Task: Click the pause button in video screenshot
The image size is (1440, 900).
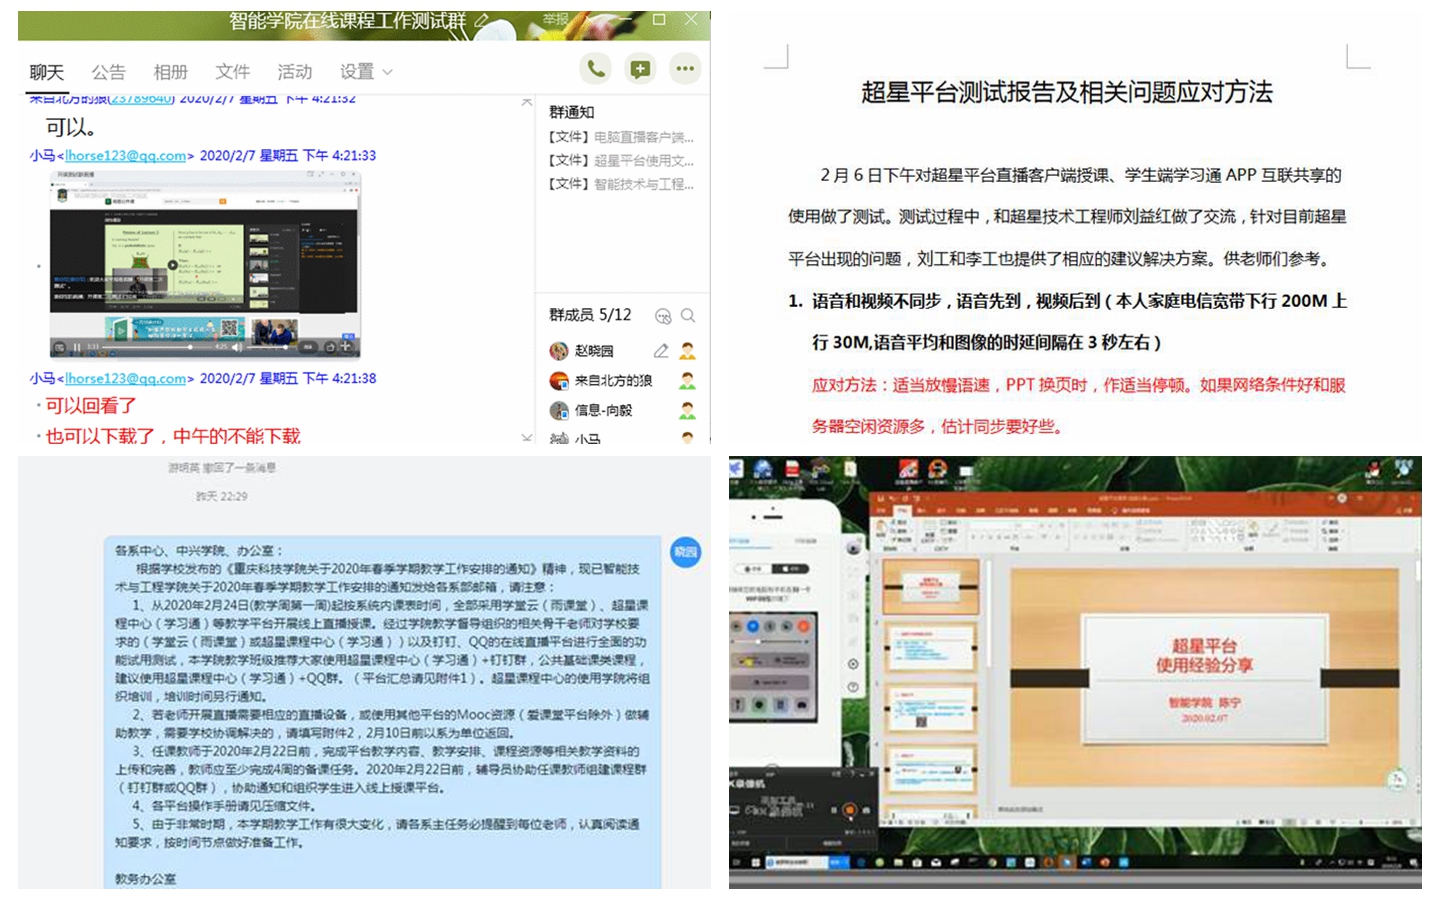Action: click(76, 347)
